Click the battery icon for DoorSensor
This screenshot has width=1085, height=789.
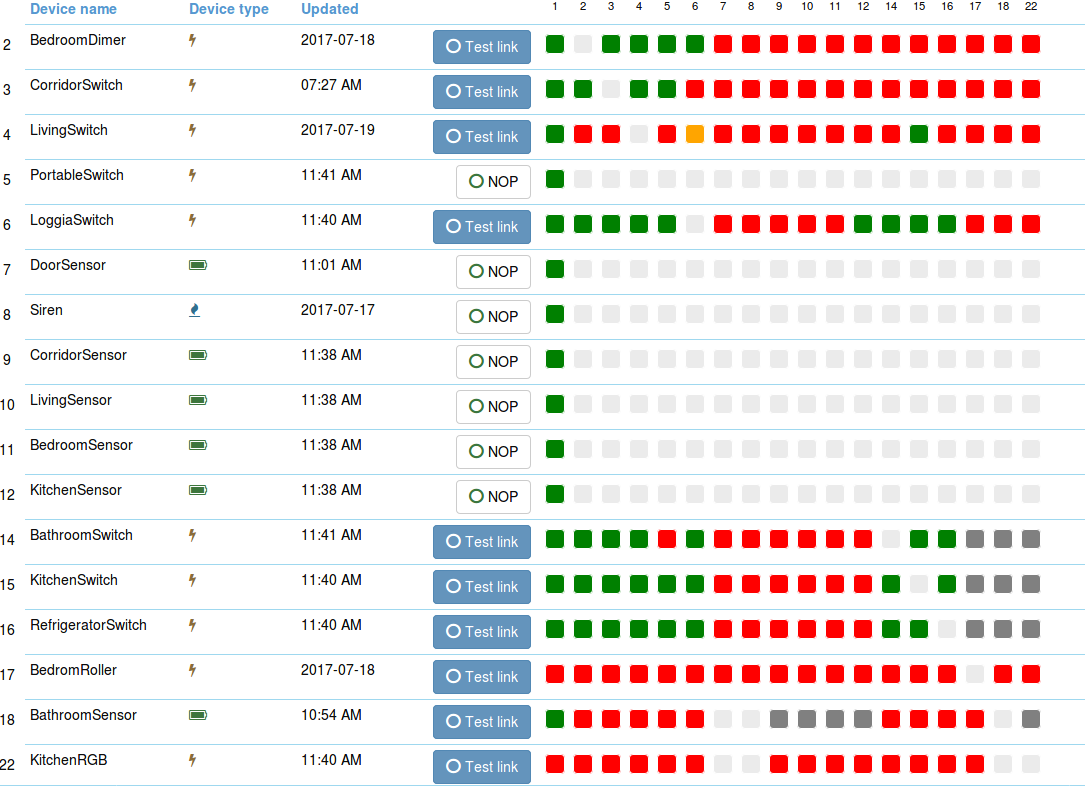(198, 265)
